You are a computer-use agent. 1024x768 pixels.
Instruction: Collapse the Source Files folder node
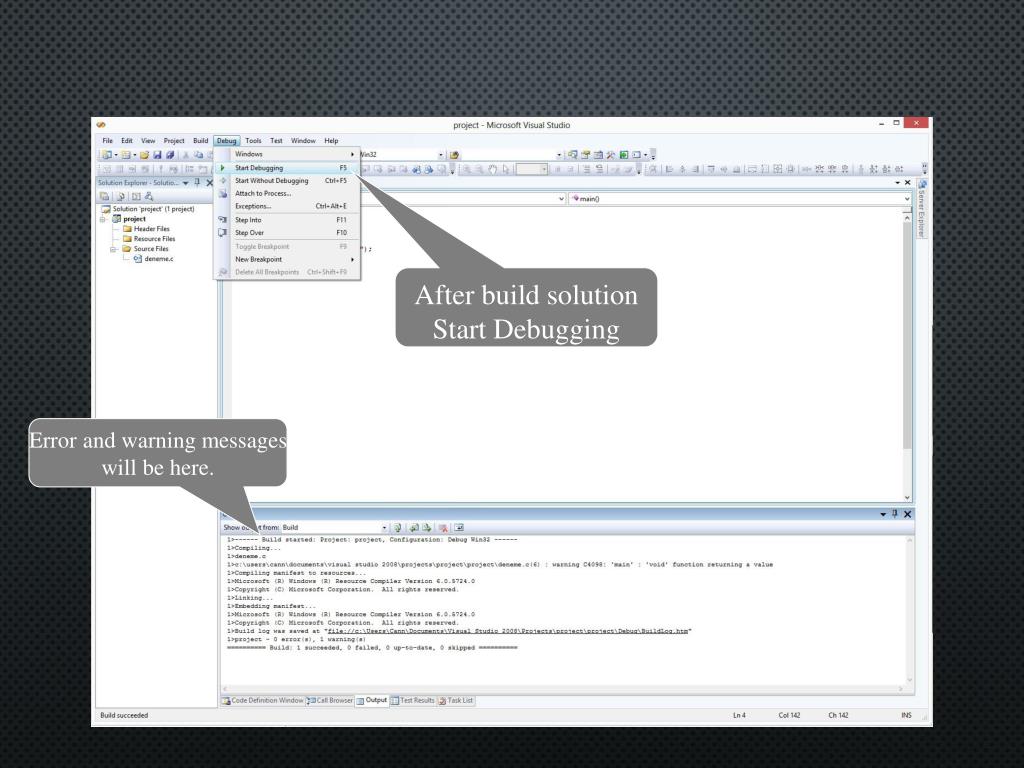point(113,249)
